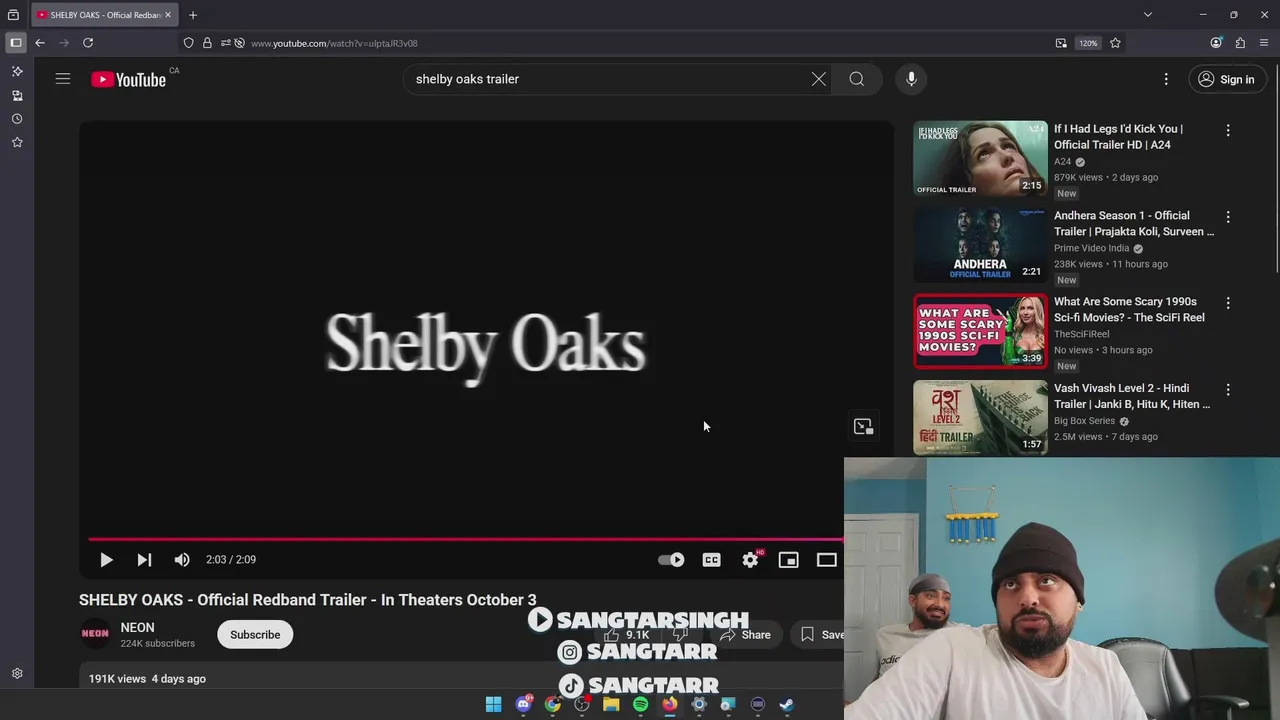Start voice search with microphone
The height and width of the screenshot is (720, 1280).
tap(911, 79)
